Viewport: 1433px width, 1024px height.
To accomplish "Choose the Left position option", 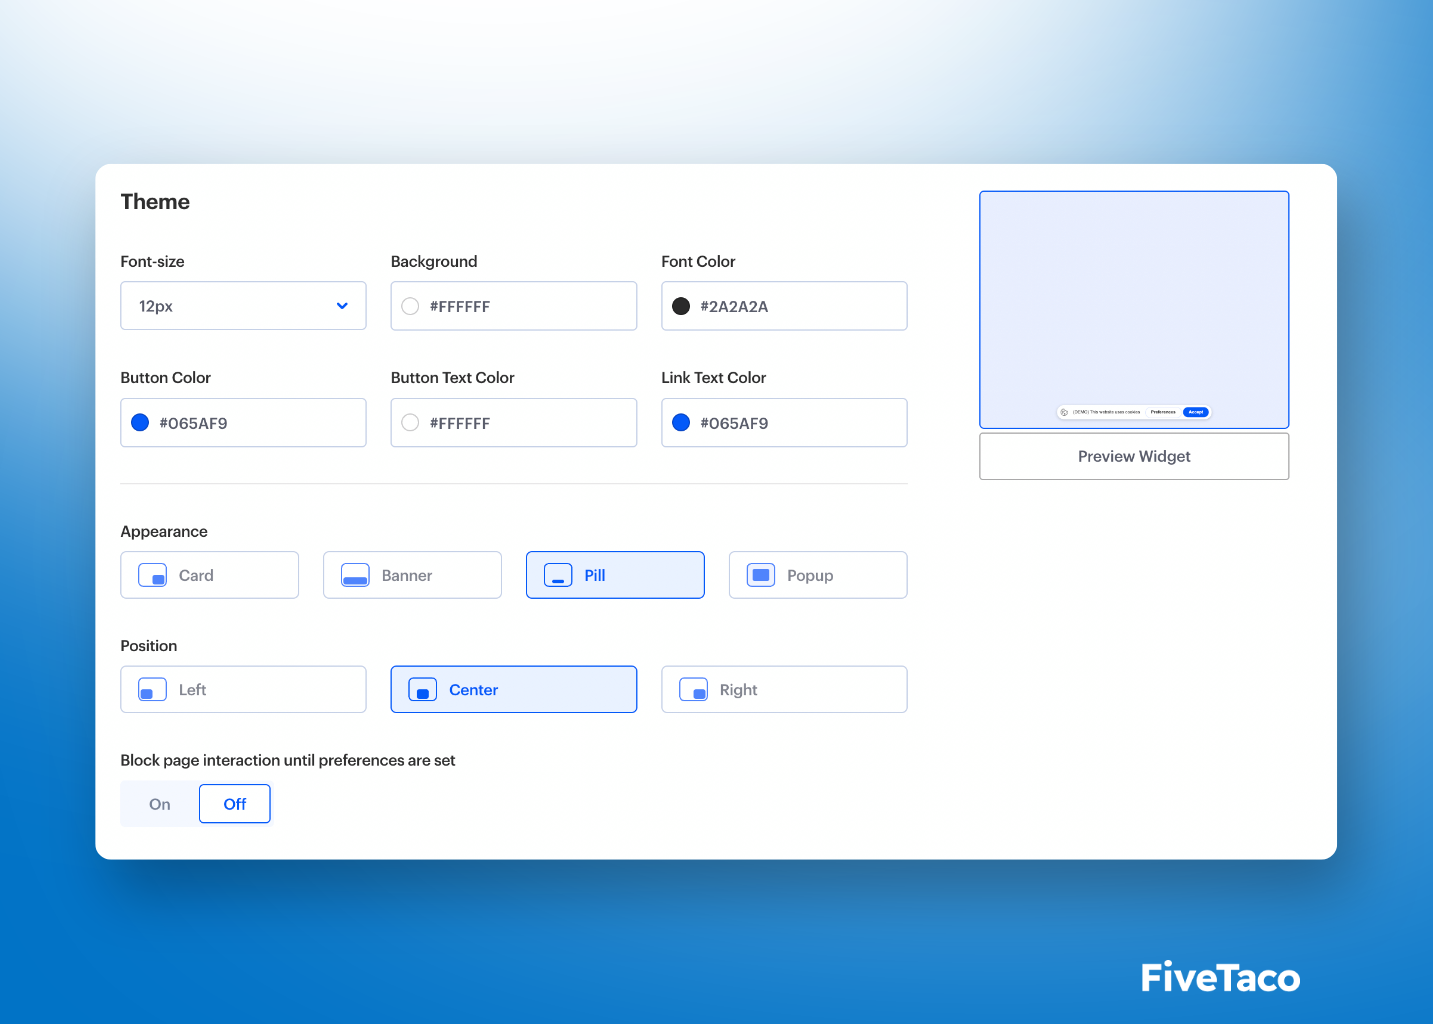I will [243, 690].
